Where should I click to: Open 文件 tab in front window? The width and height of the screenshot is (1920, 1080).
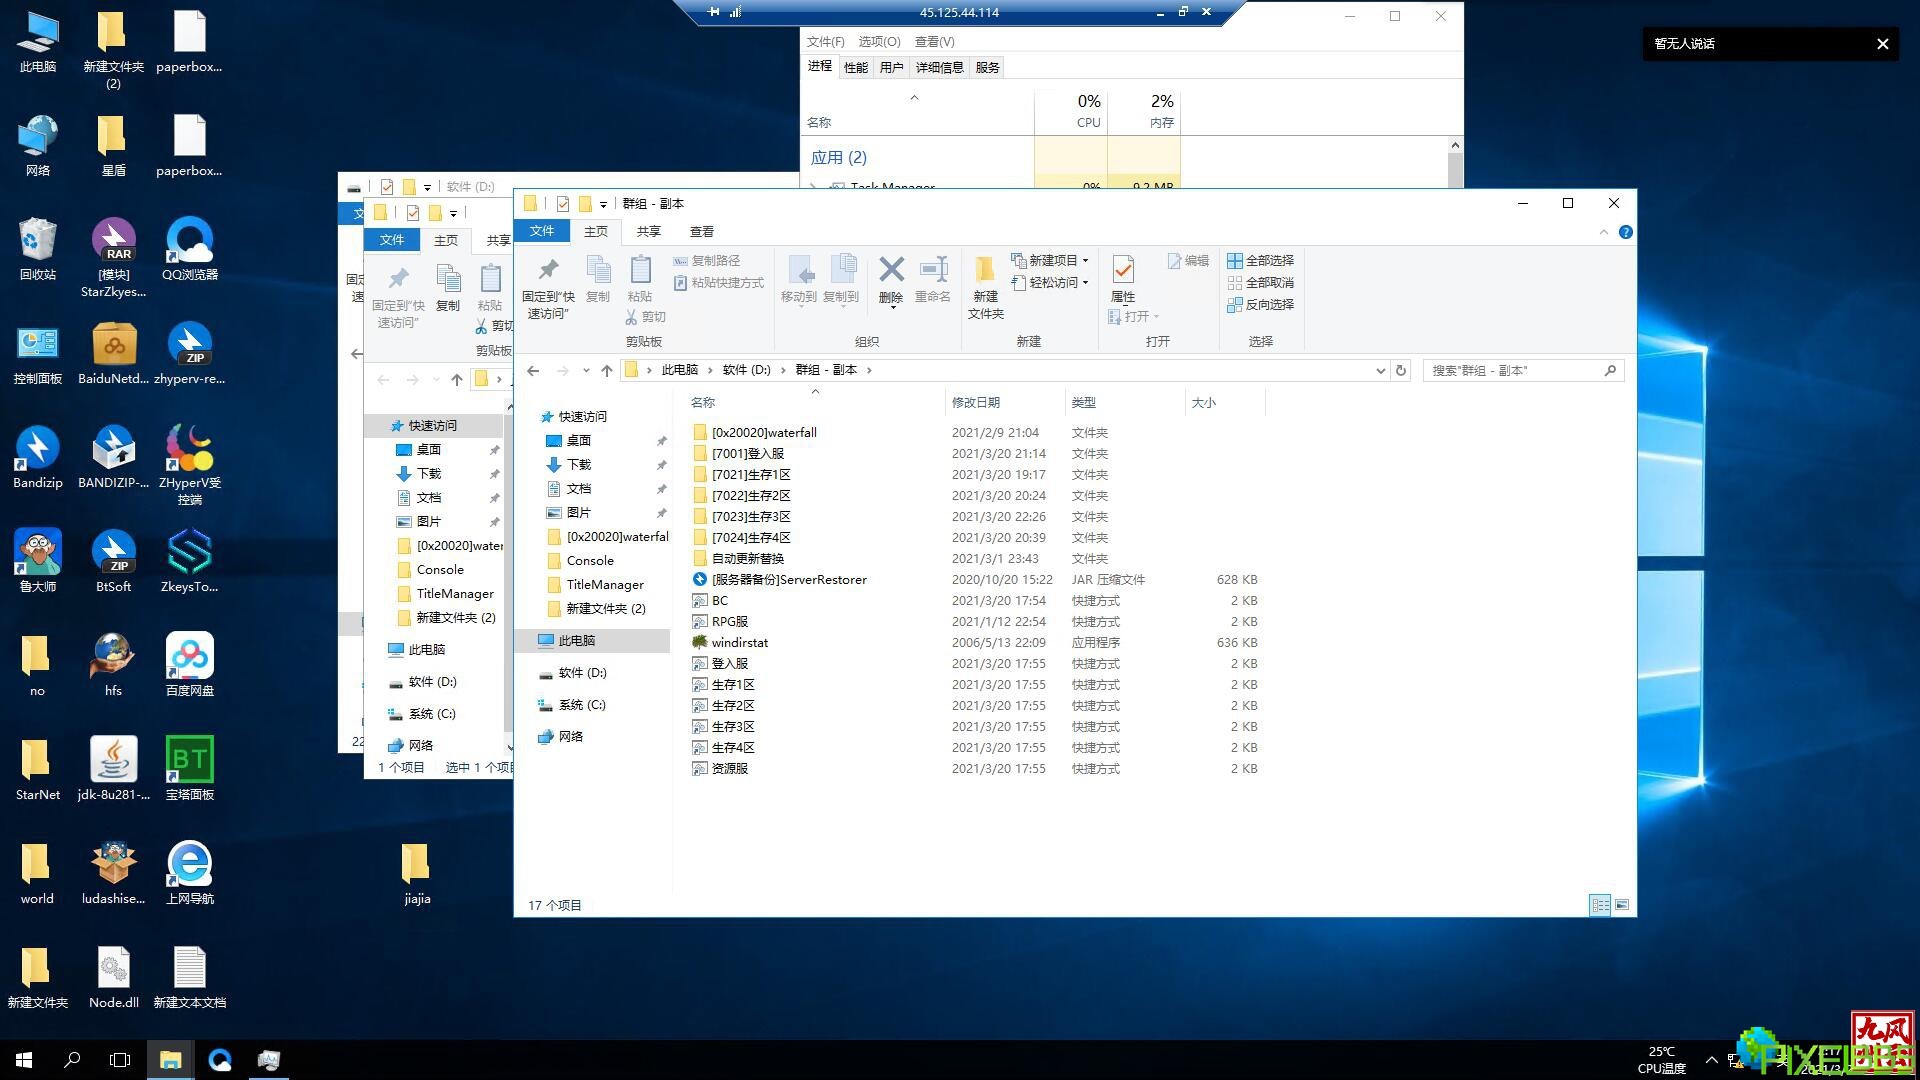click(542, 231)
